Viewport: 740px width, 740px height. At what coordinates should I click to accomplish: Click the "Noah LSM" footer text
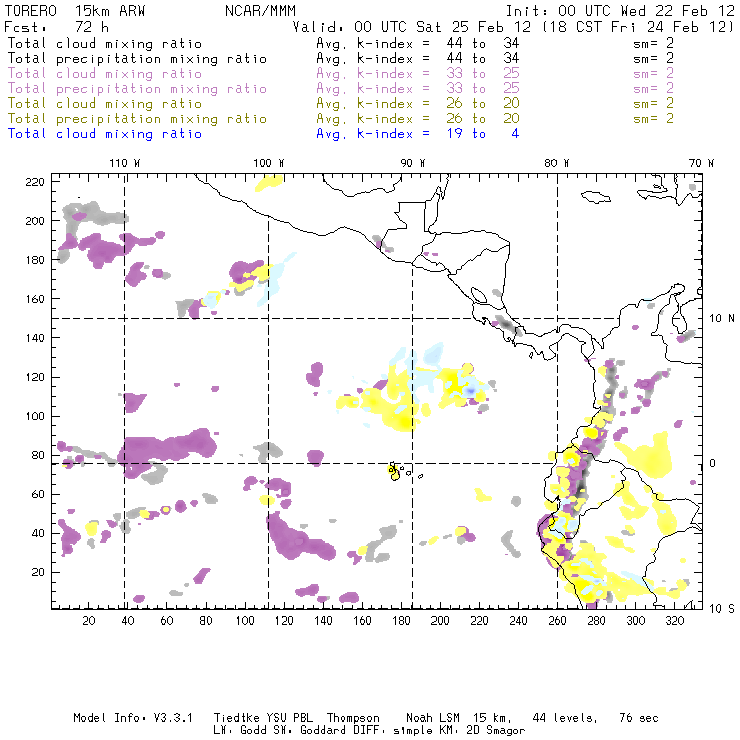[x=433, y=718]
